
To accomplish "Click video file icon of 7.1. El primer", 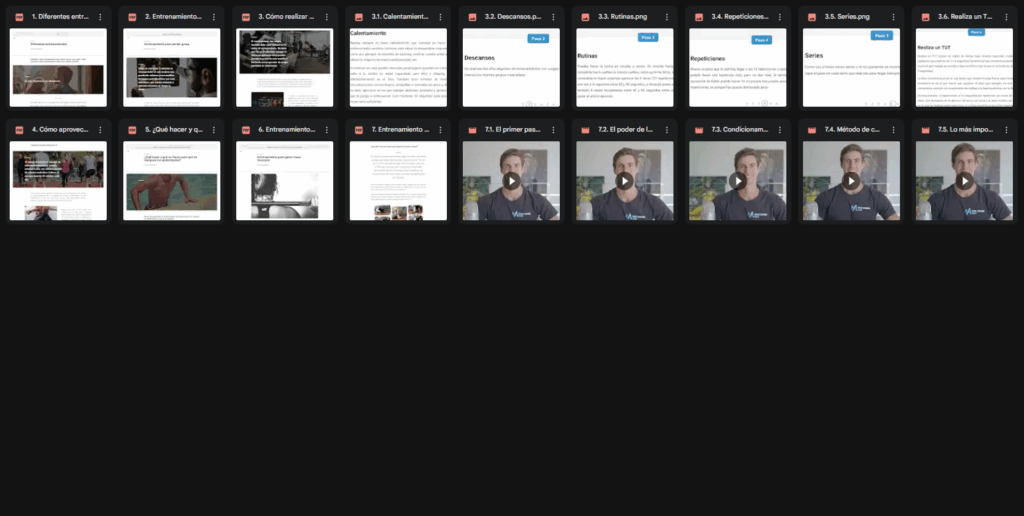I will [472, 130].
